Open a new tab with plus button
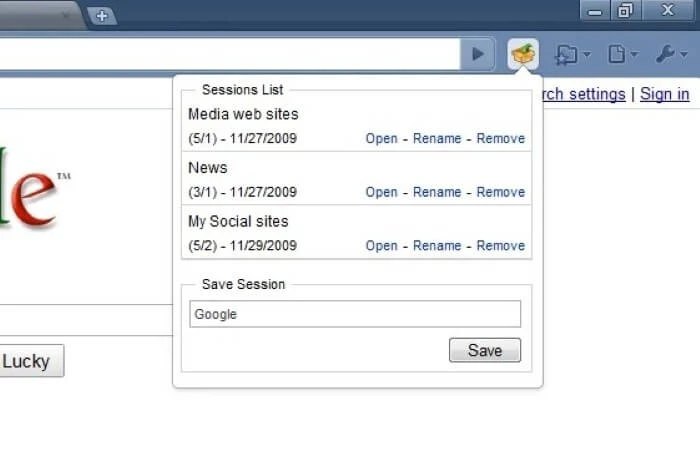The image size is (700, 475). coord(102,17)
